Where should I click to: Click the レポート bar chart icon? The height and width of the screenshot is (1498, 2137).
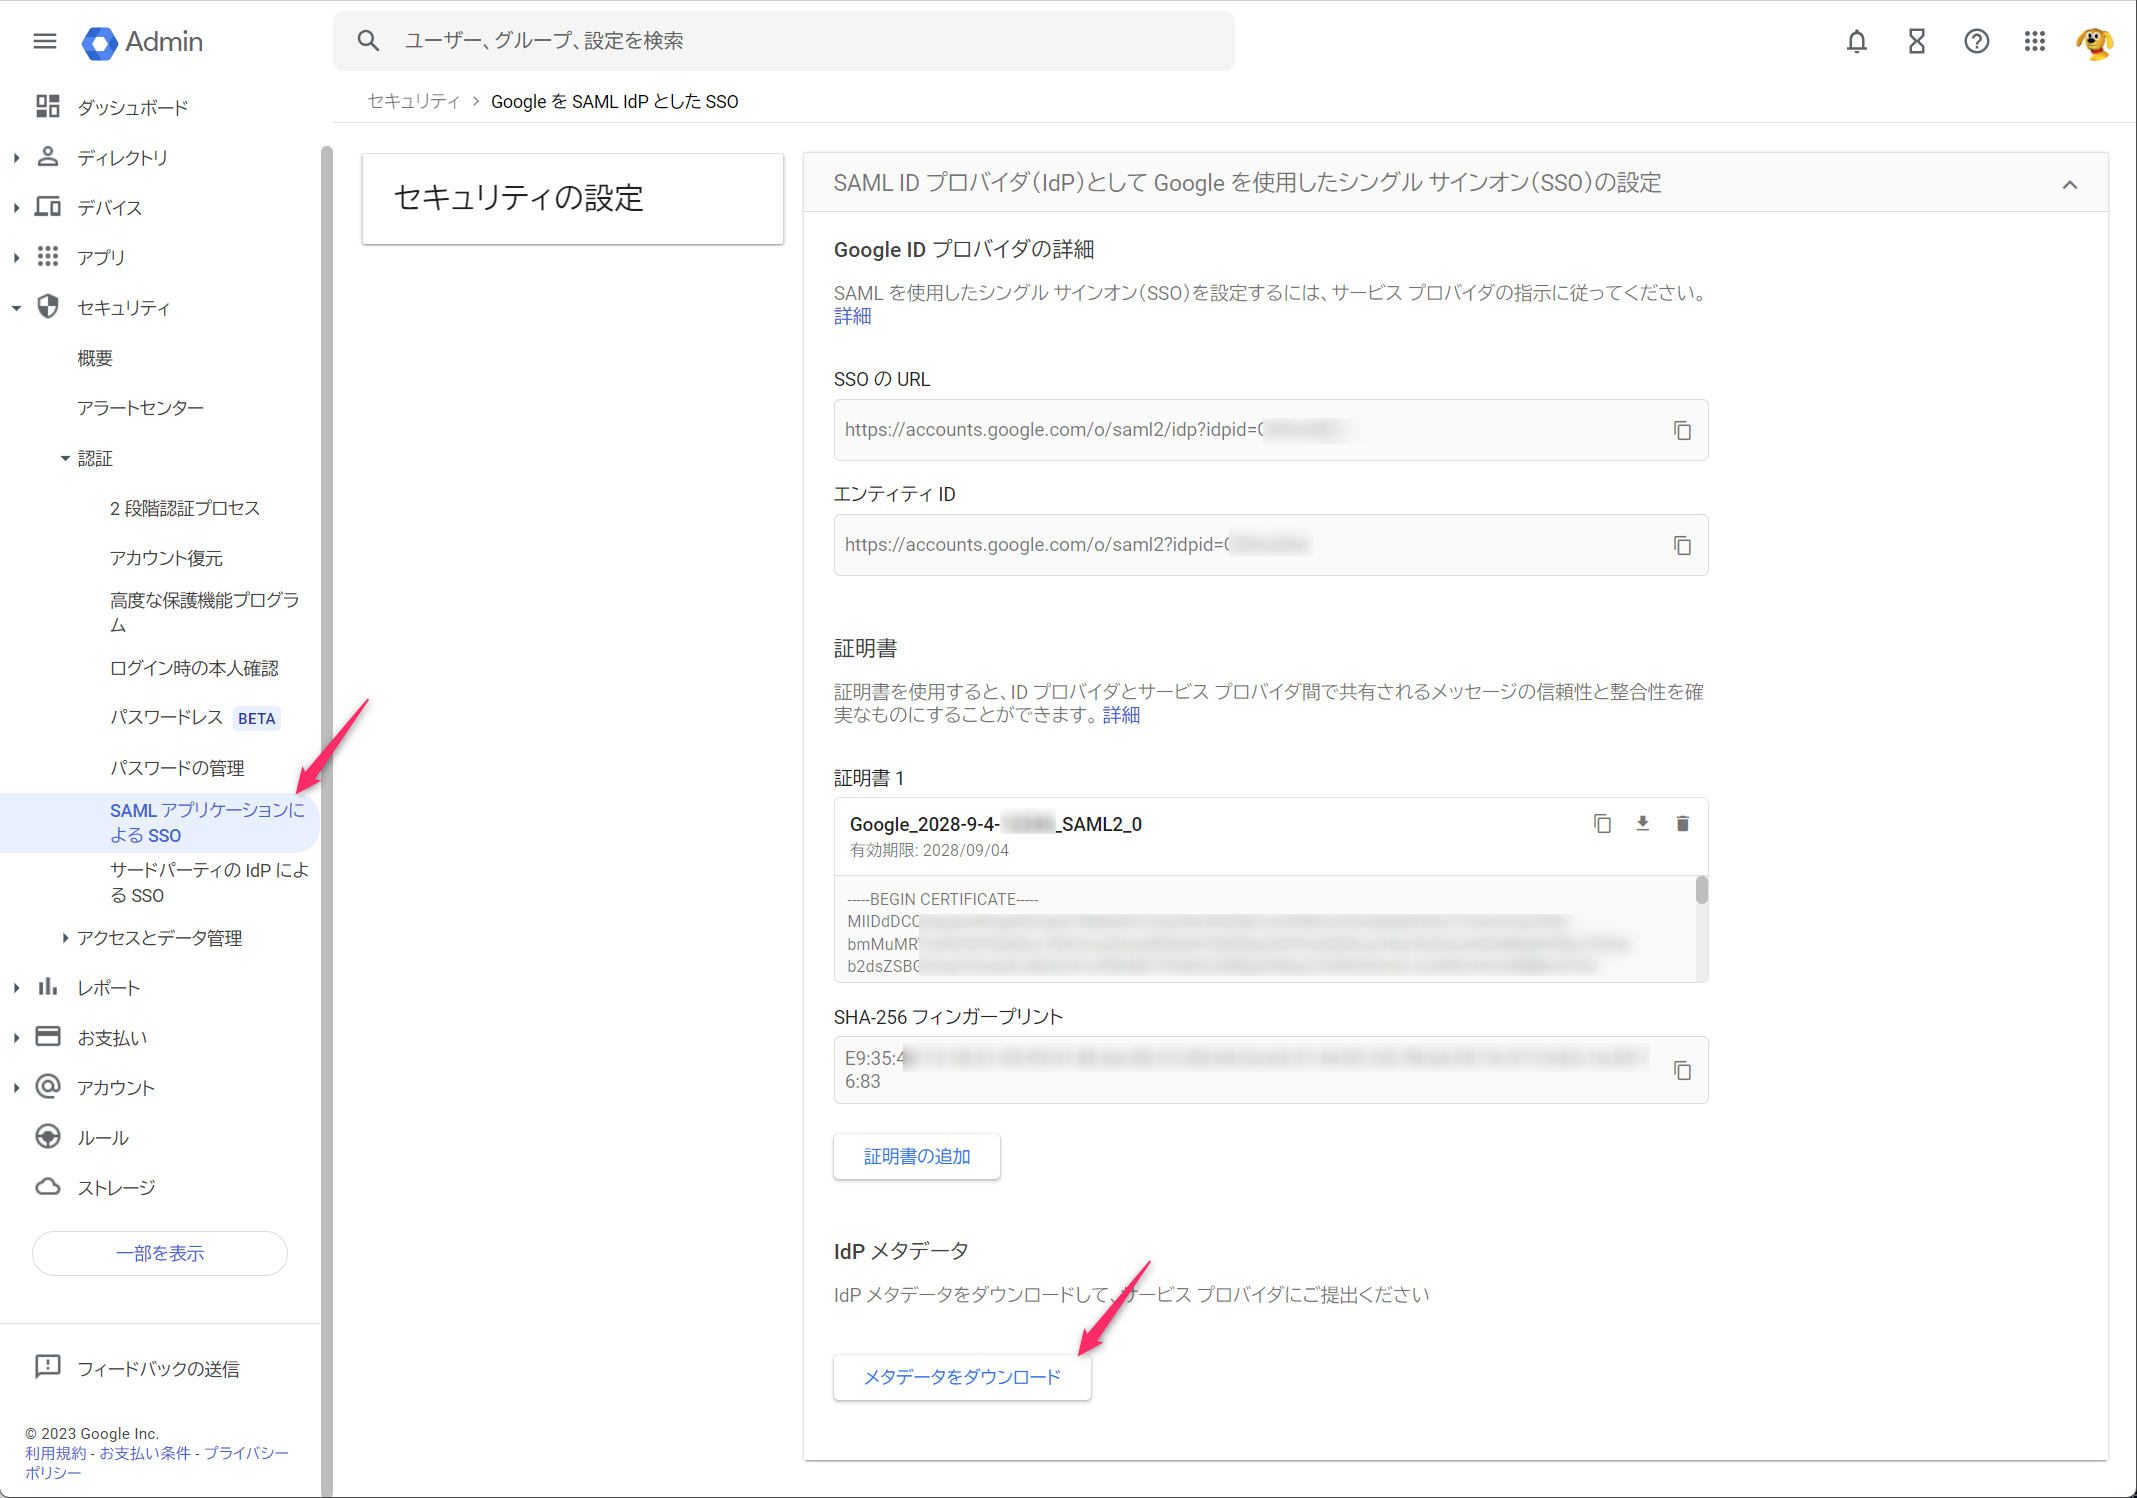(48, 986)
